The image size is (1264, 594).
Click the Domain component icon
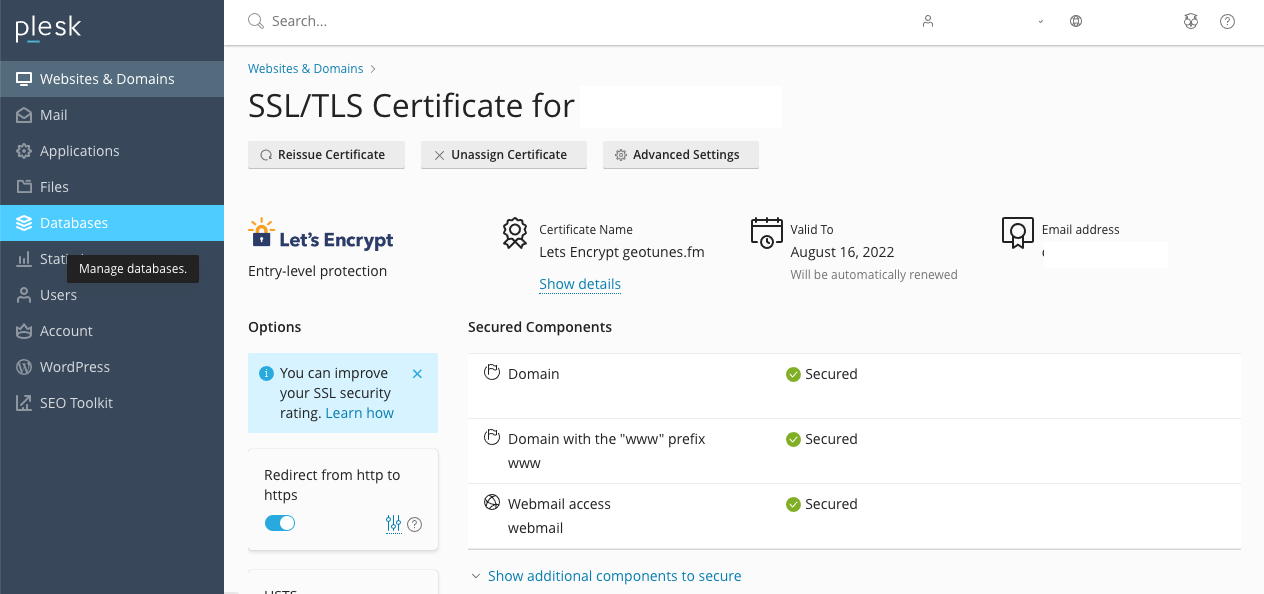pos(492,373)
